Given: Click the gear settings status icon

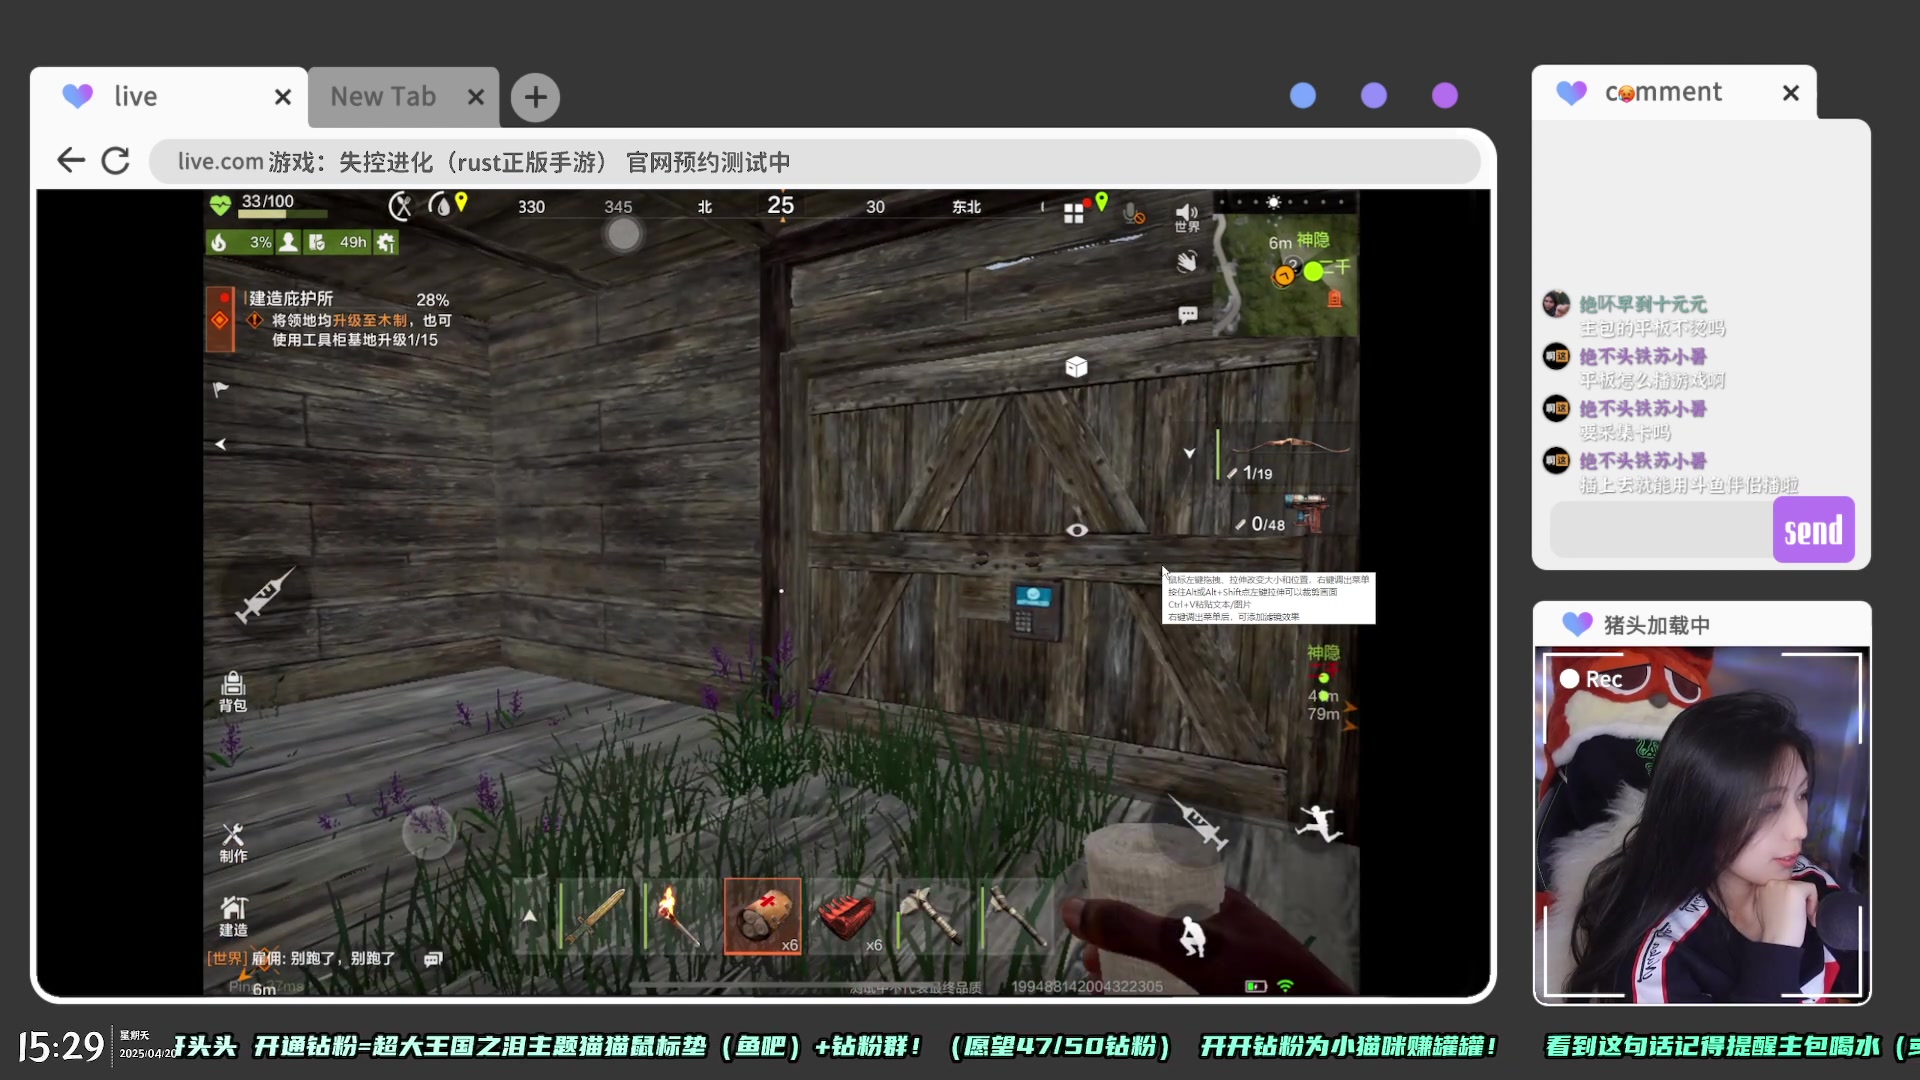Looking at the screenshot, I should (386, 242).
